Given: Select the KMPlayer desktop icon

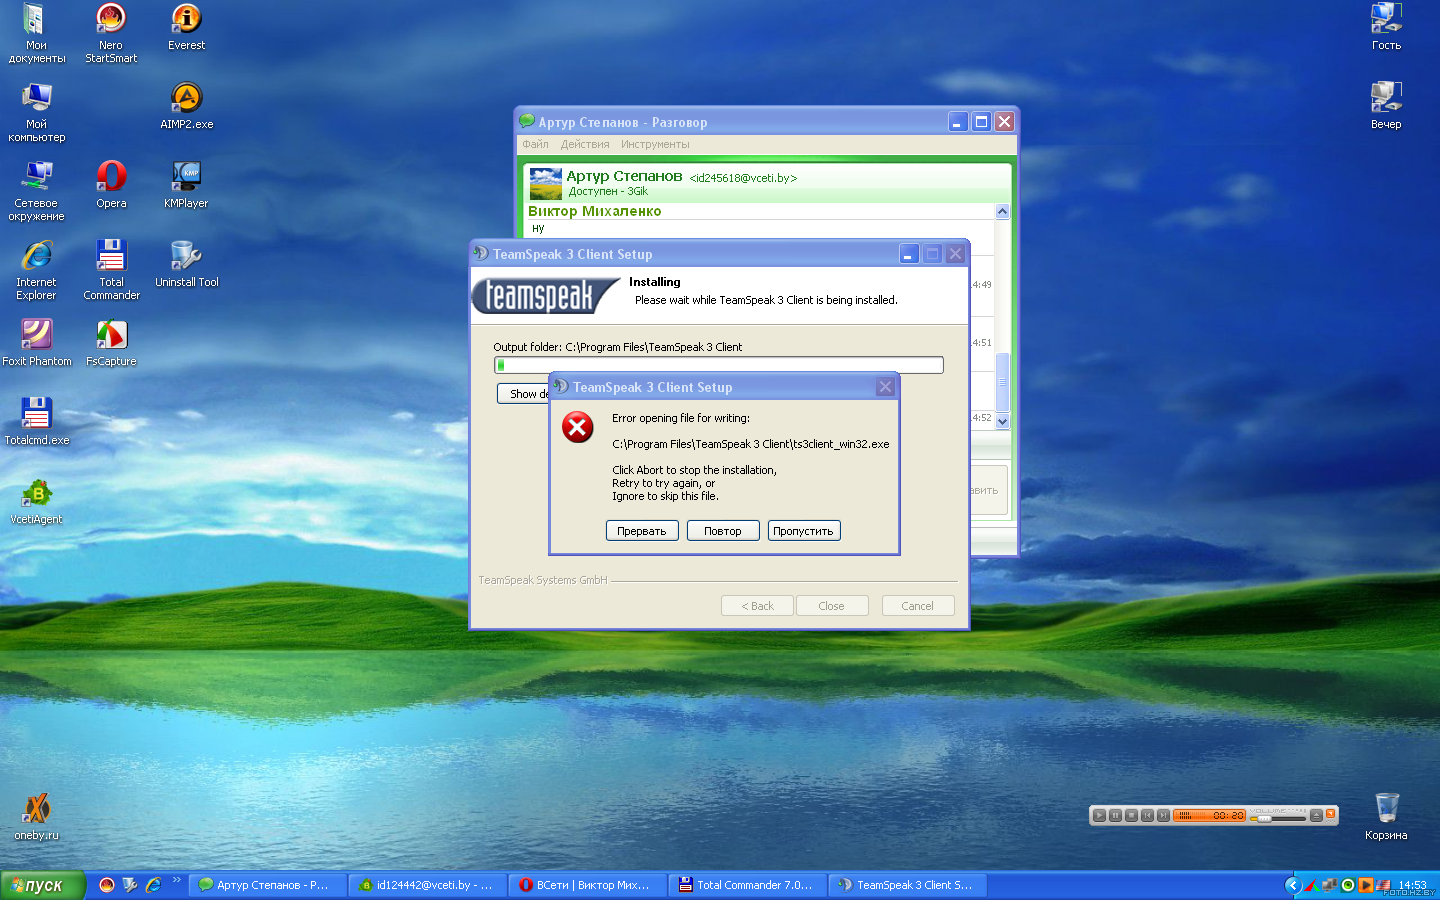Looking at the screenshot, I should (186, 185).
